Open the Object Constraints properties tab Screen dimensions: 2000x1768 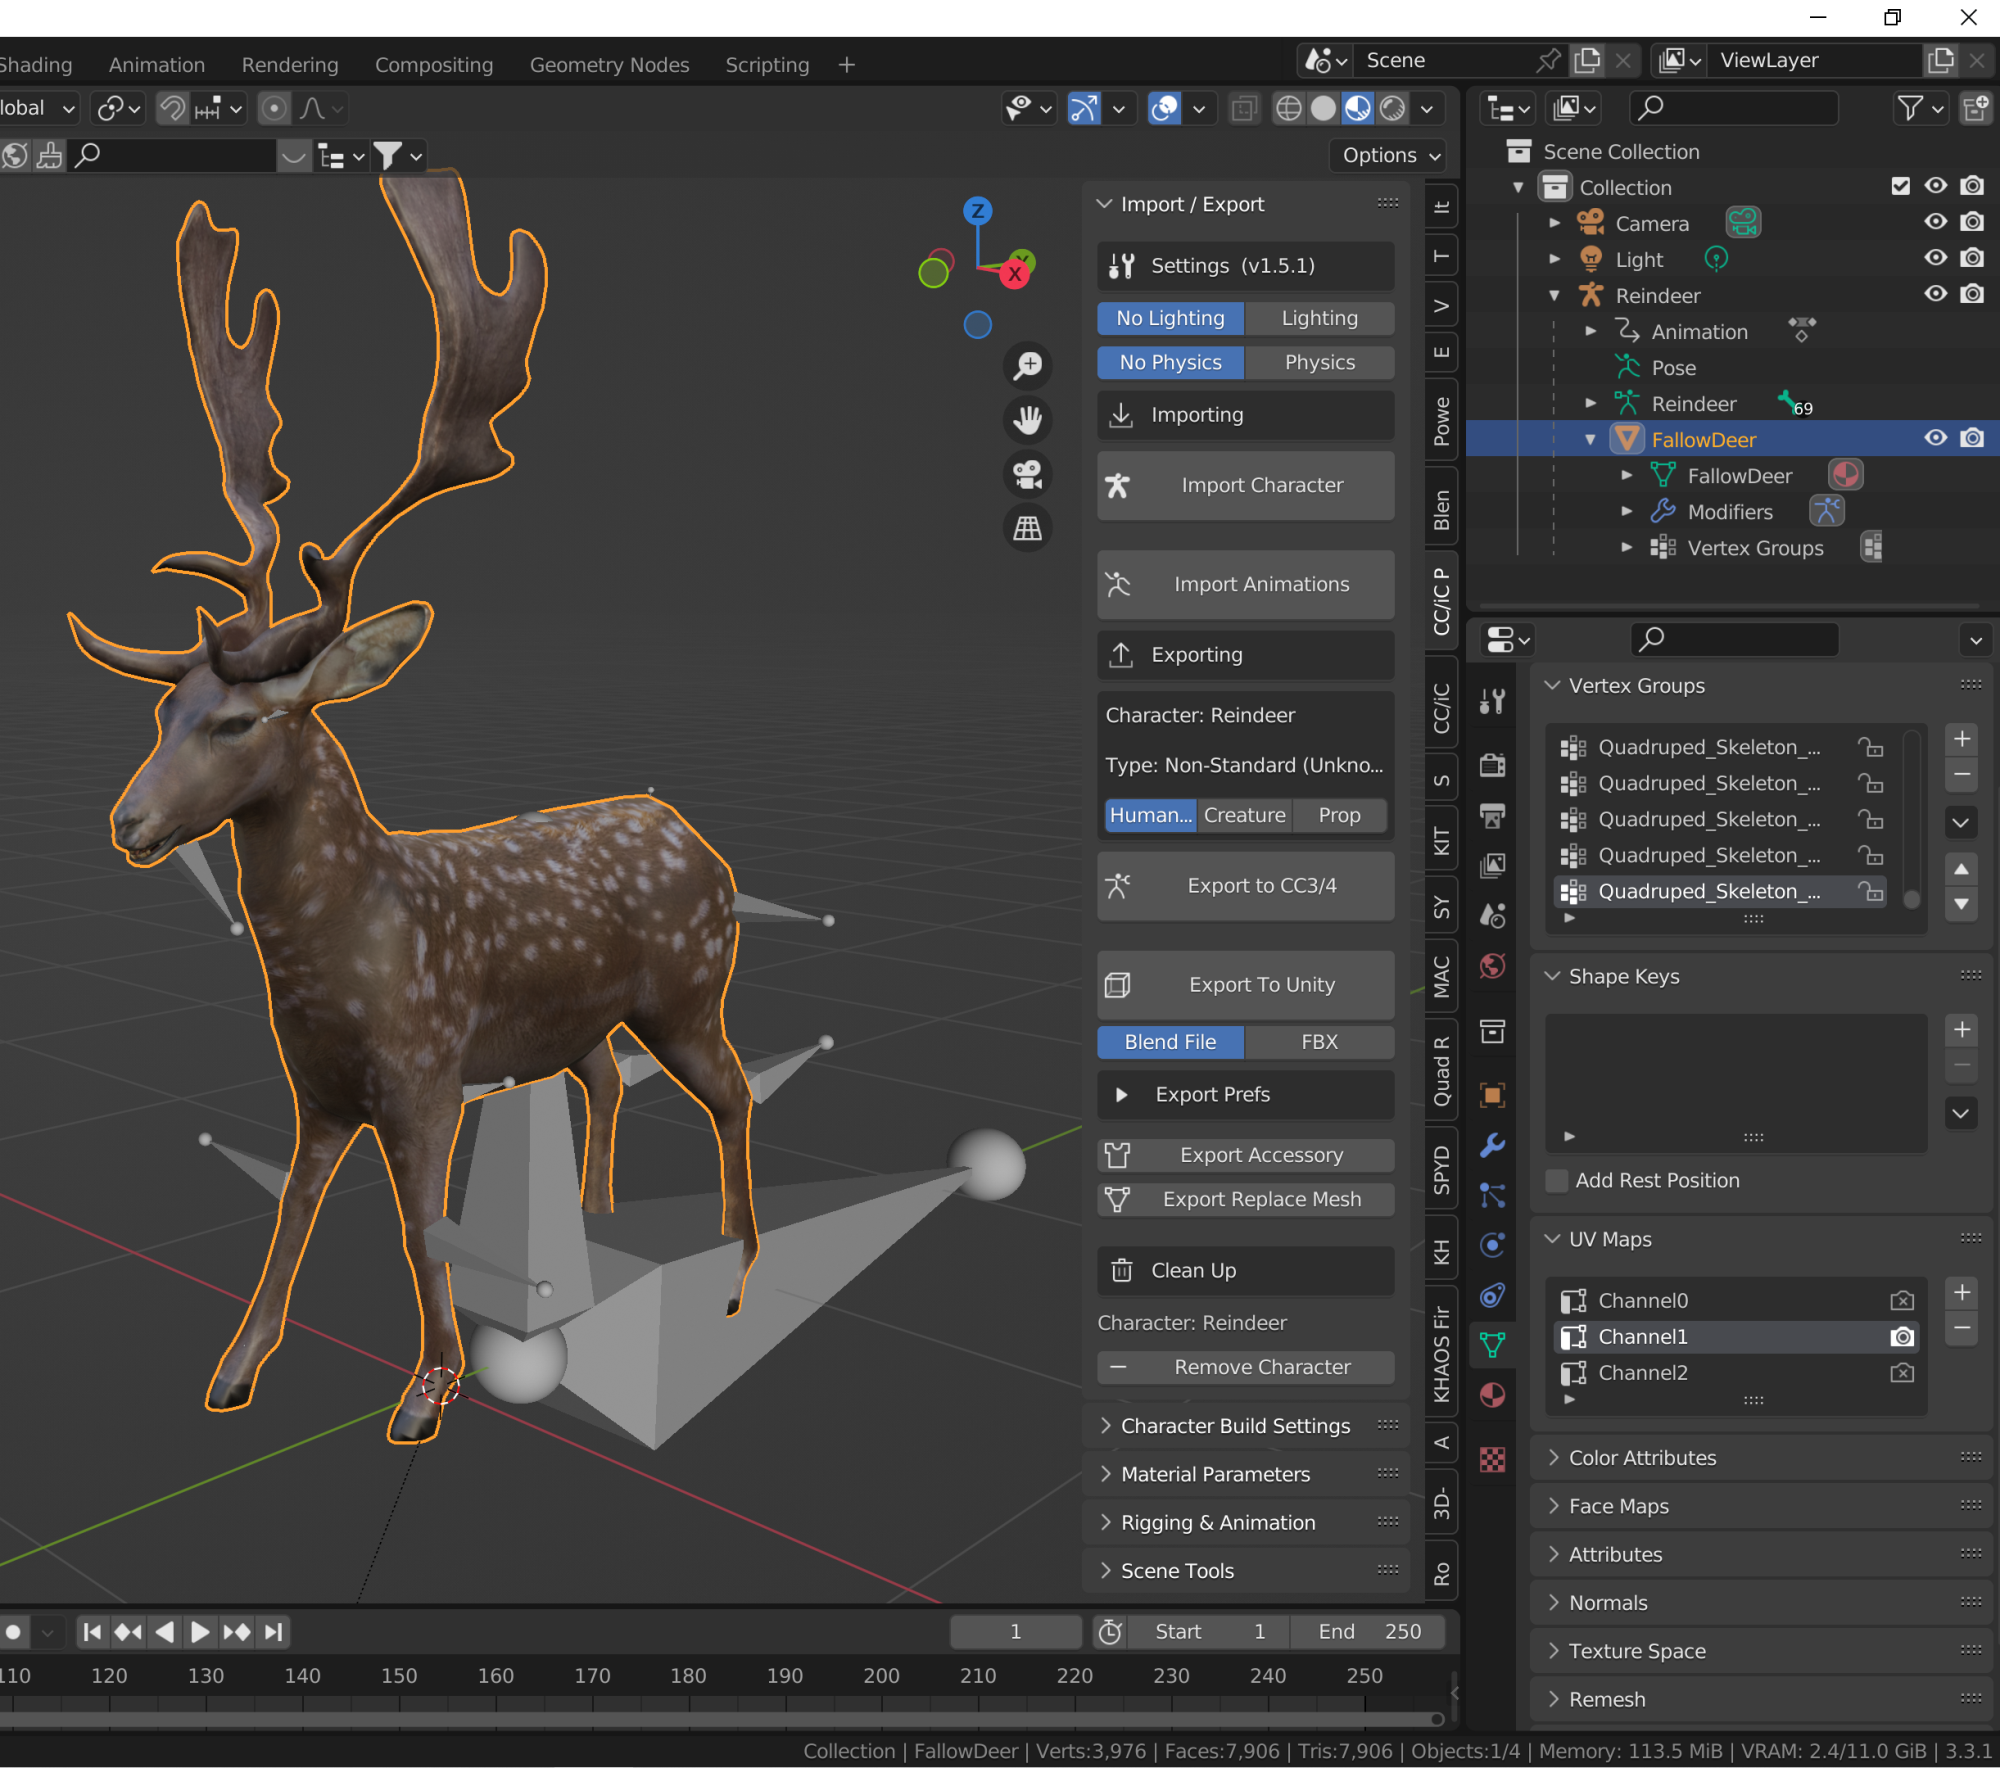pos(1492,1295)
